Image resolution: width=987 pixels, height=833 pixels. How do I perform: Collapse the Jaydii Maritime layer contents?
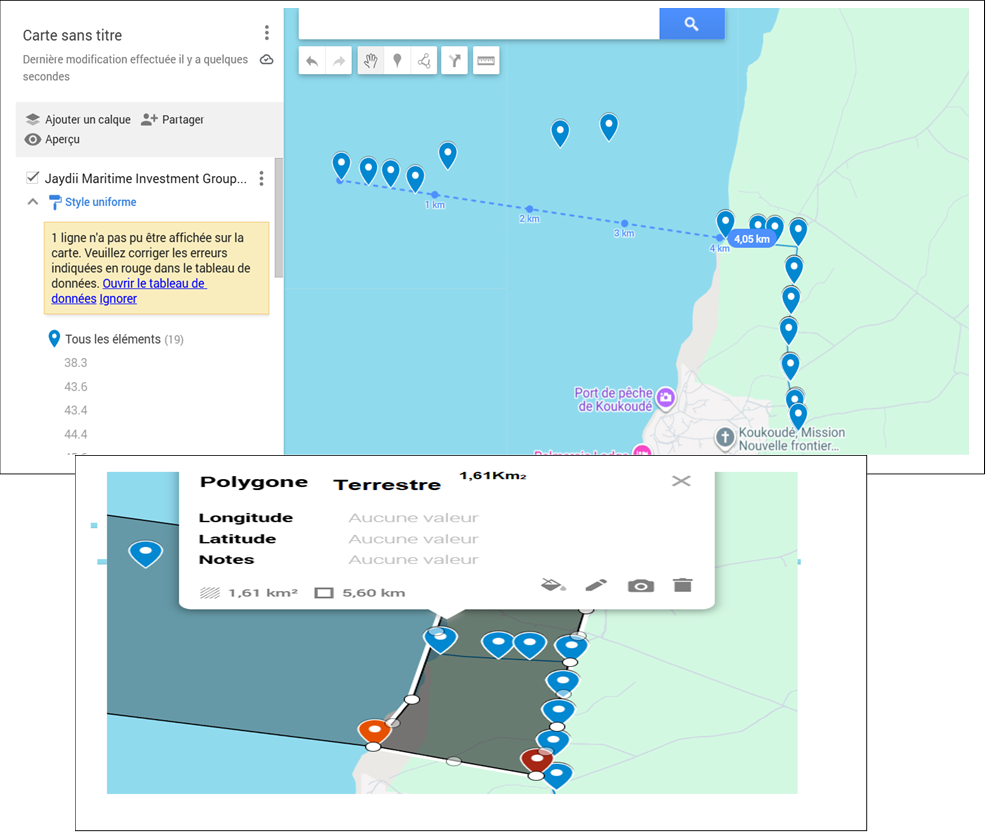click(33, 202)
